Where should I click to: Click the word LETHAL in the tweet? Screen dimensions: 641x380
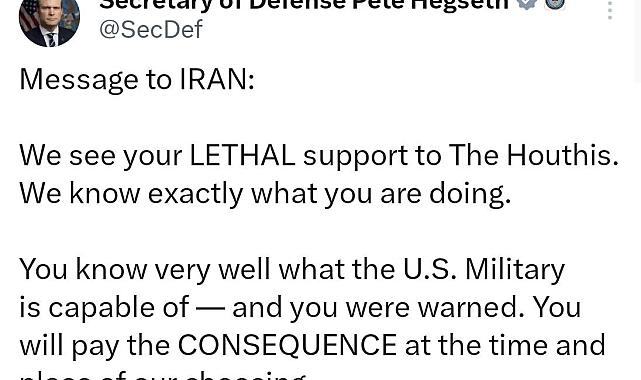click(242, 156)
